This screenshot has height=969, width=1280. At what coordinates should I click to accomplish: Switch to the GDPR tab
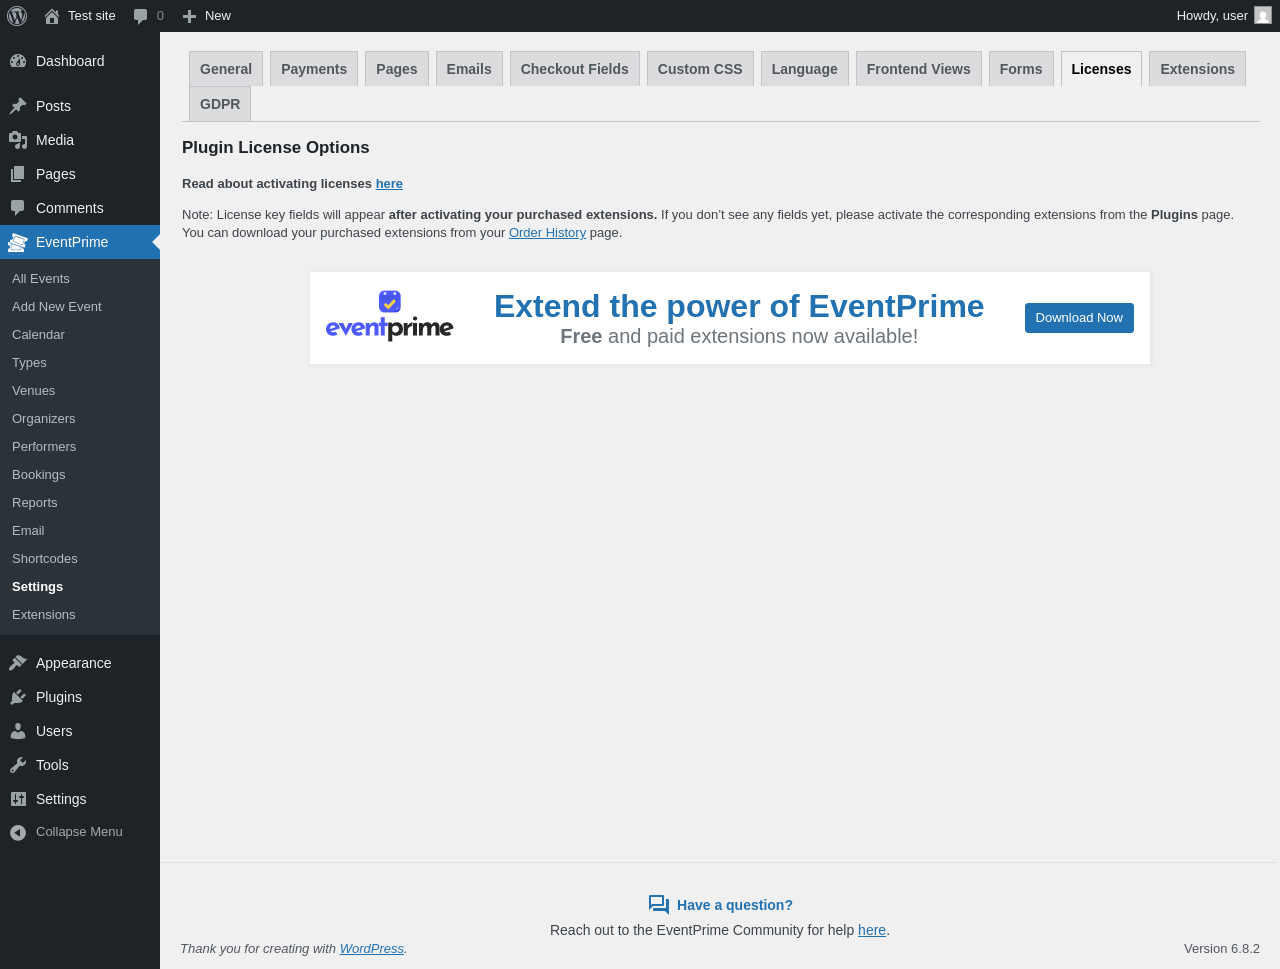click(220, 104)
